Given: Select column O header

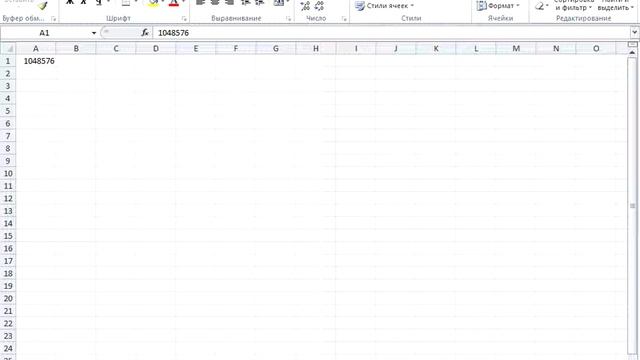Looking at the screenshot, I should 596,49.
